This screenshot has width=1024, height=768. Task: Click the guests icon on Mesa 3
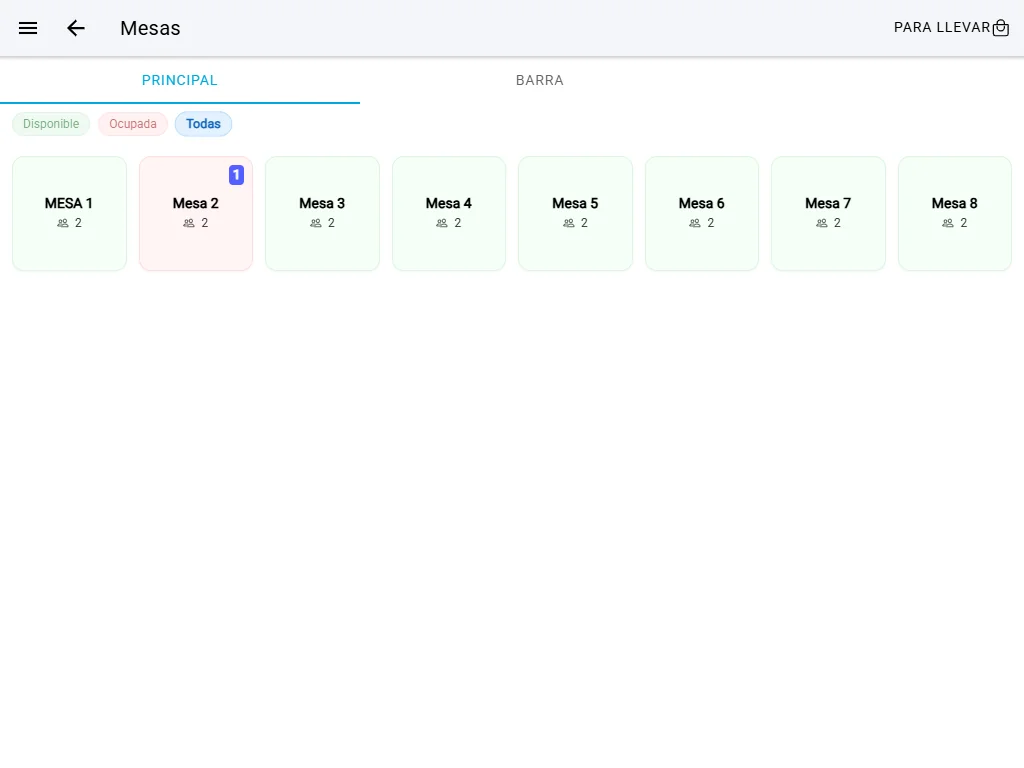(x=315, y=223)
